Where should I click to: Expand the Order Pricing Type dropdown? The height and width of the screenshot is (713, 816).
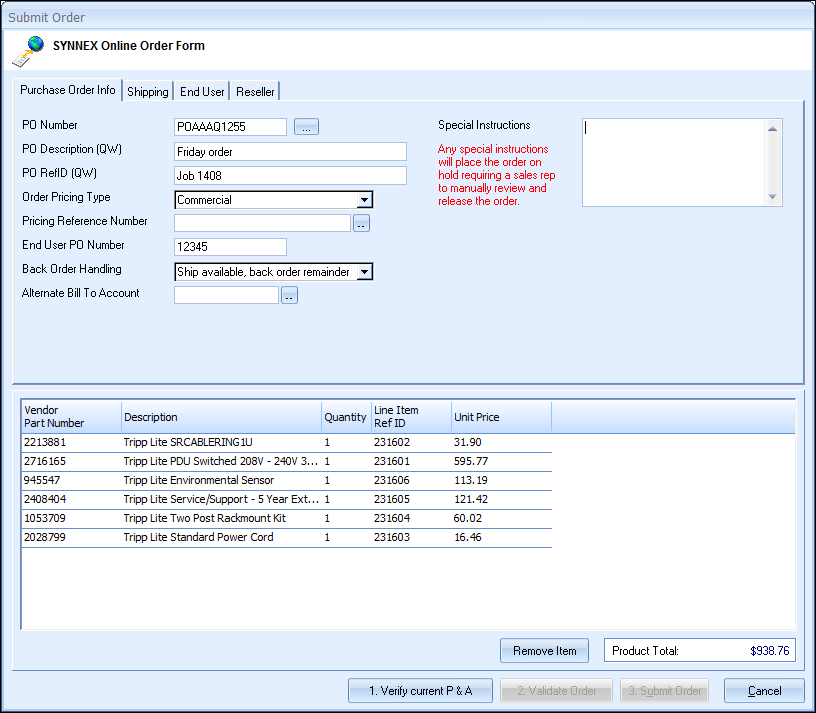point(365,200)
